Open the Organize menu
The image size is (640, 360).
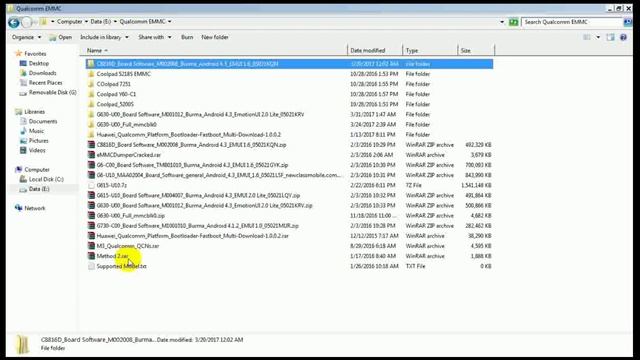click(27, 37)
